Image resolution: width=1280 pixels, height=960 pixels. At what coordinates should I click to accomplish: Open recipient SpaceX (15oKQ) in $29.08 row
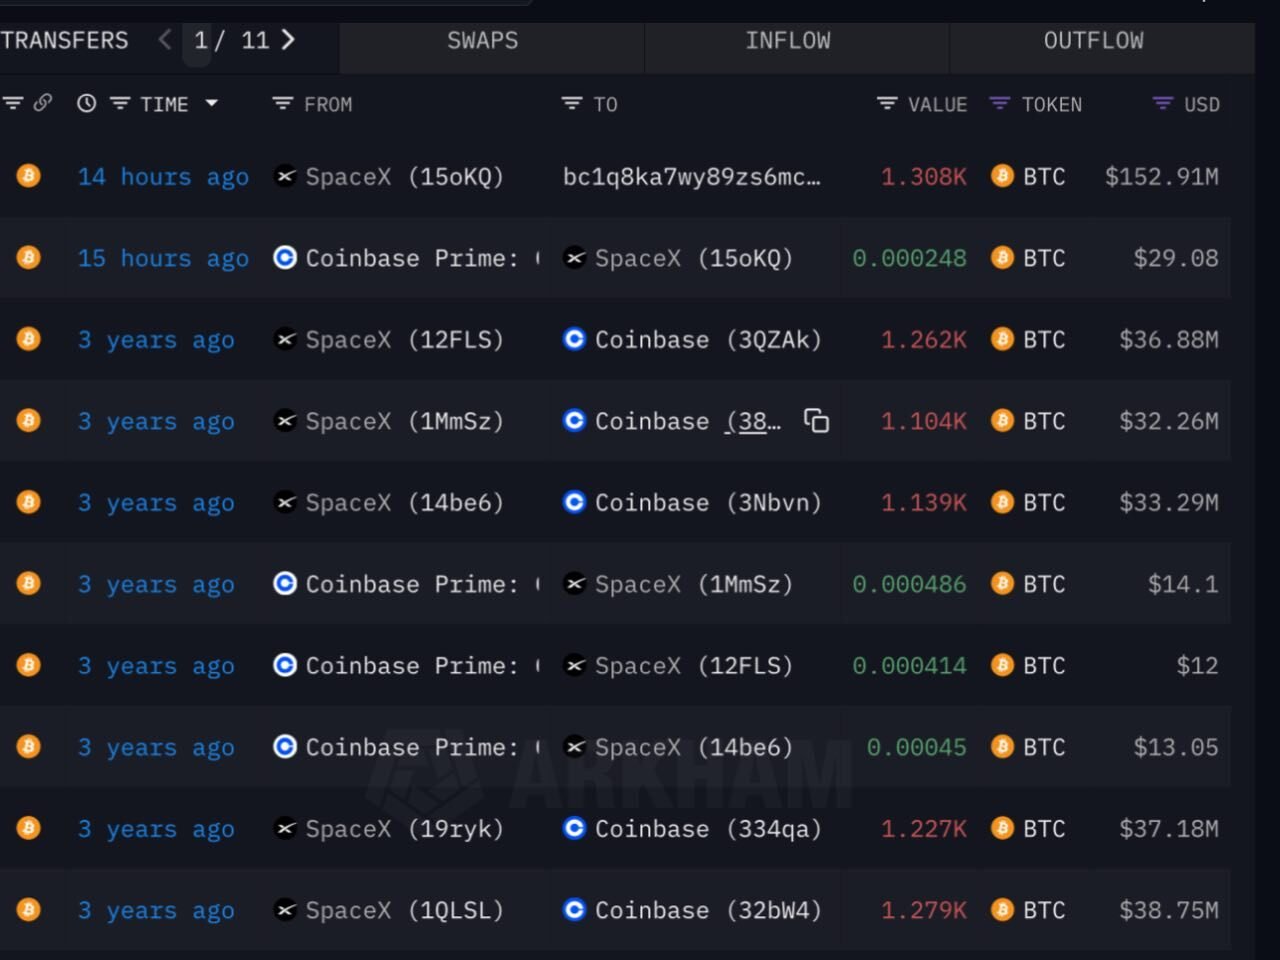(x=694, y=258)
